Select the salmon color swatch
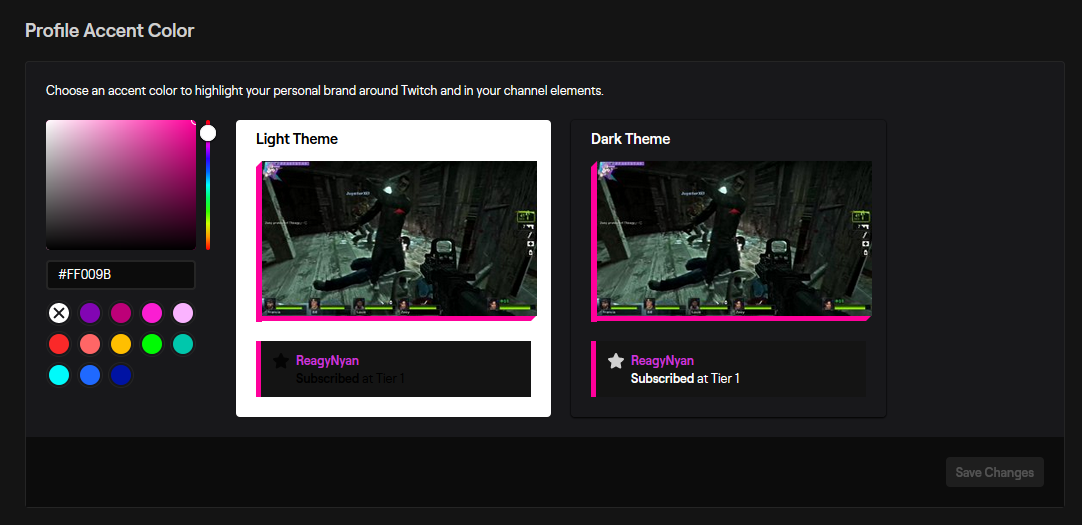The image size is (1082, 525). (x=90, y=344)
